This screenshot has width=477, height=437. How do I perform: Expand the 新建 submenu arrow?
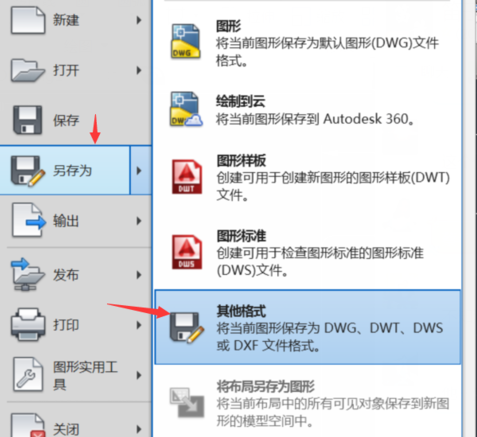[x=139, y=20]
